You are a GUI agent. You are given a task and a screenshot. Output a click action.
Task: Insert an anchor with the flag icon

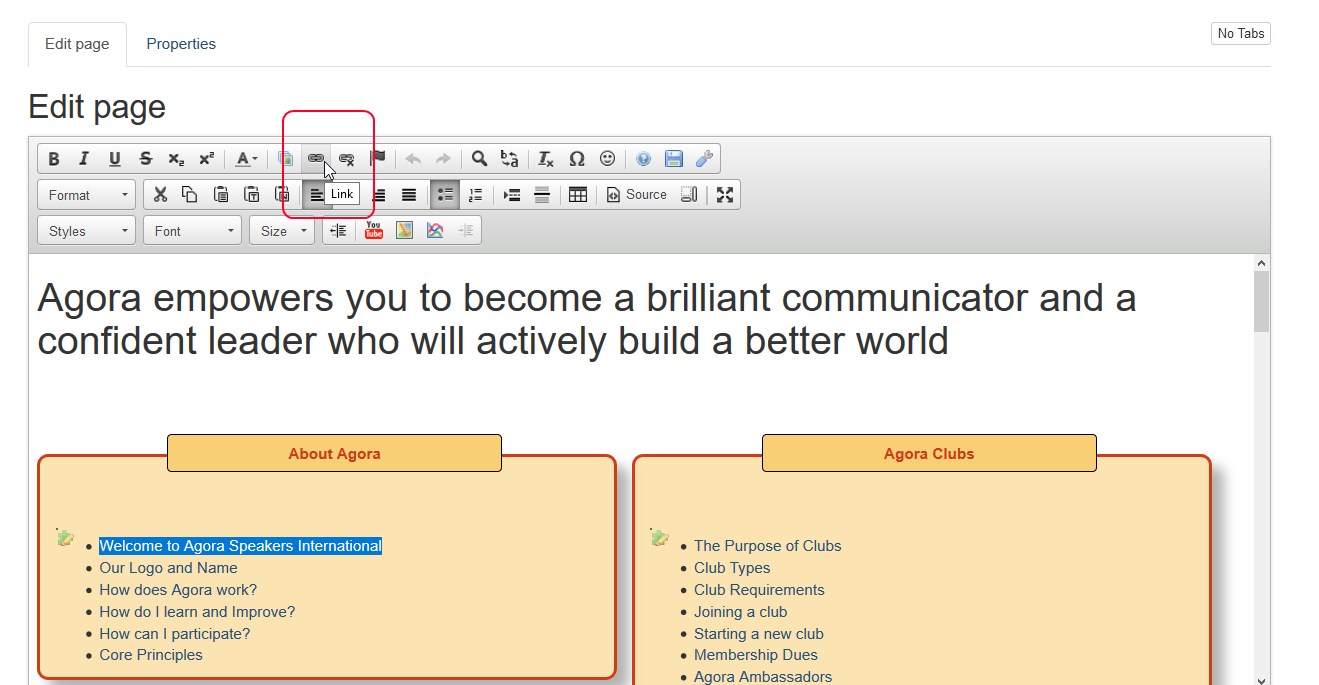377,159
